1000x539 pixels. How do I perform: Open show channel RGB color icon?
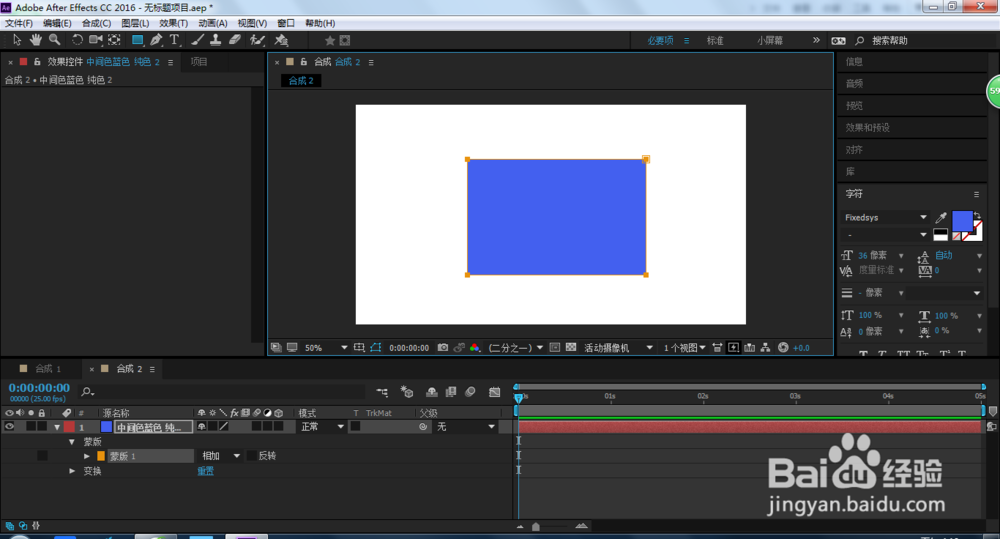point(474,348)
